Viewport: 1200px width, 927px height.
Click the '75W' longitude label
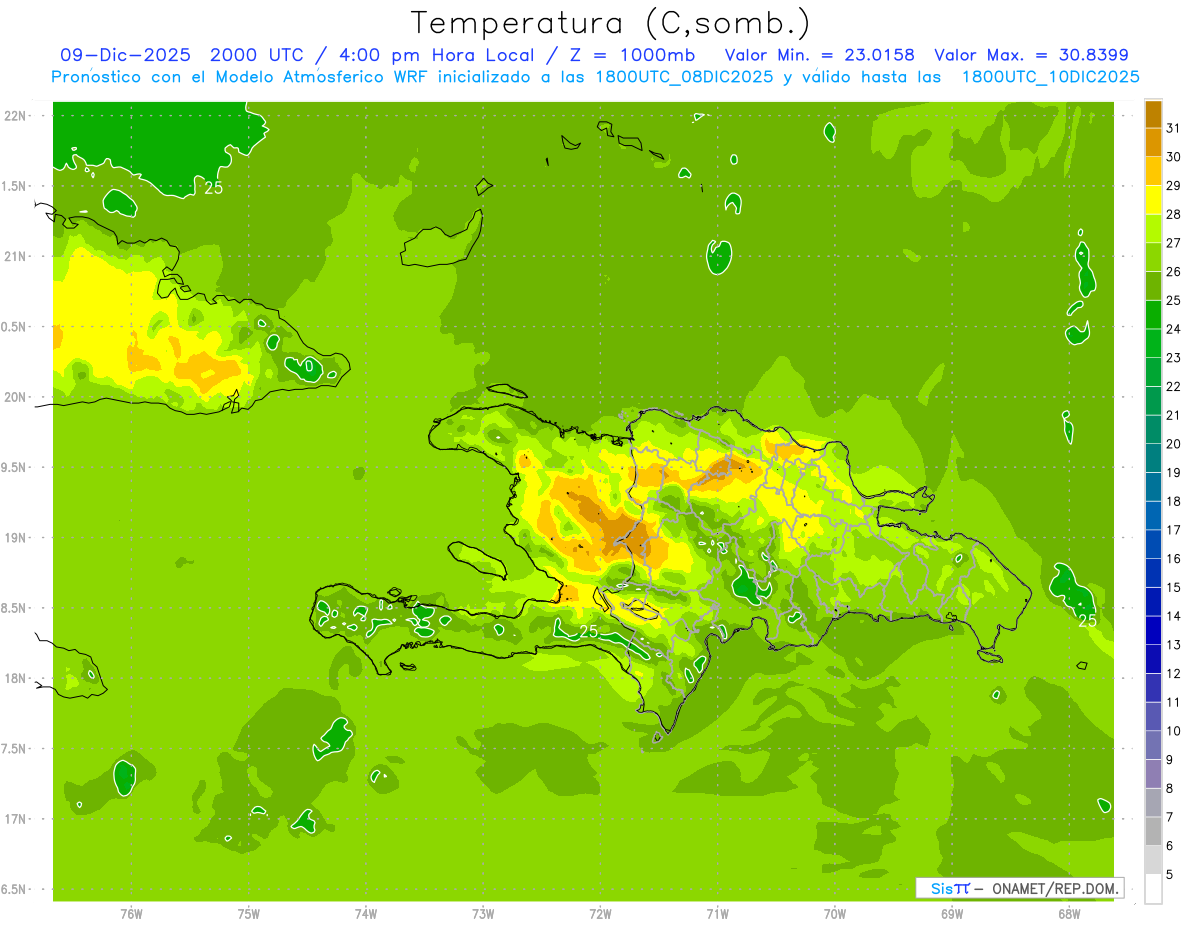coord(249,913)
